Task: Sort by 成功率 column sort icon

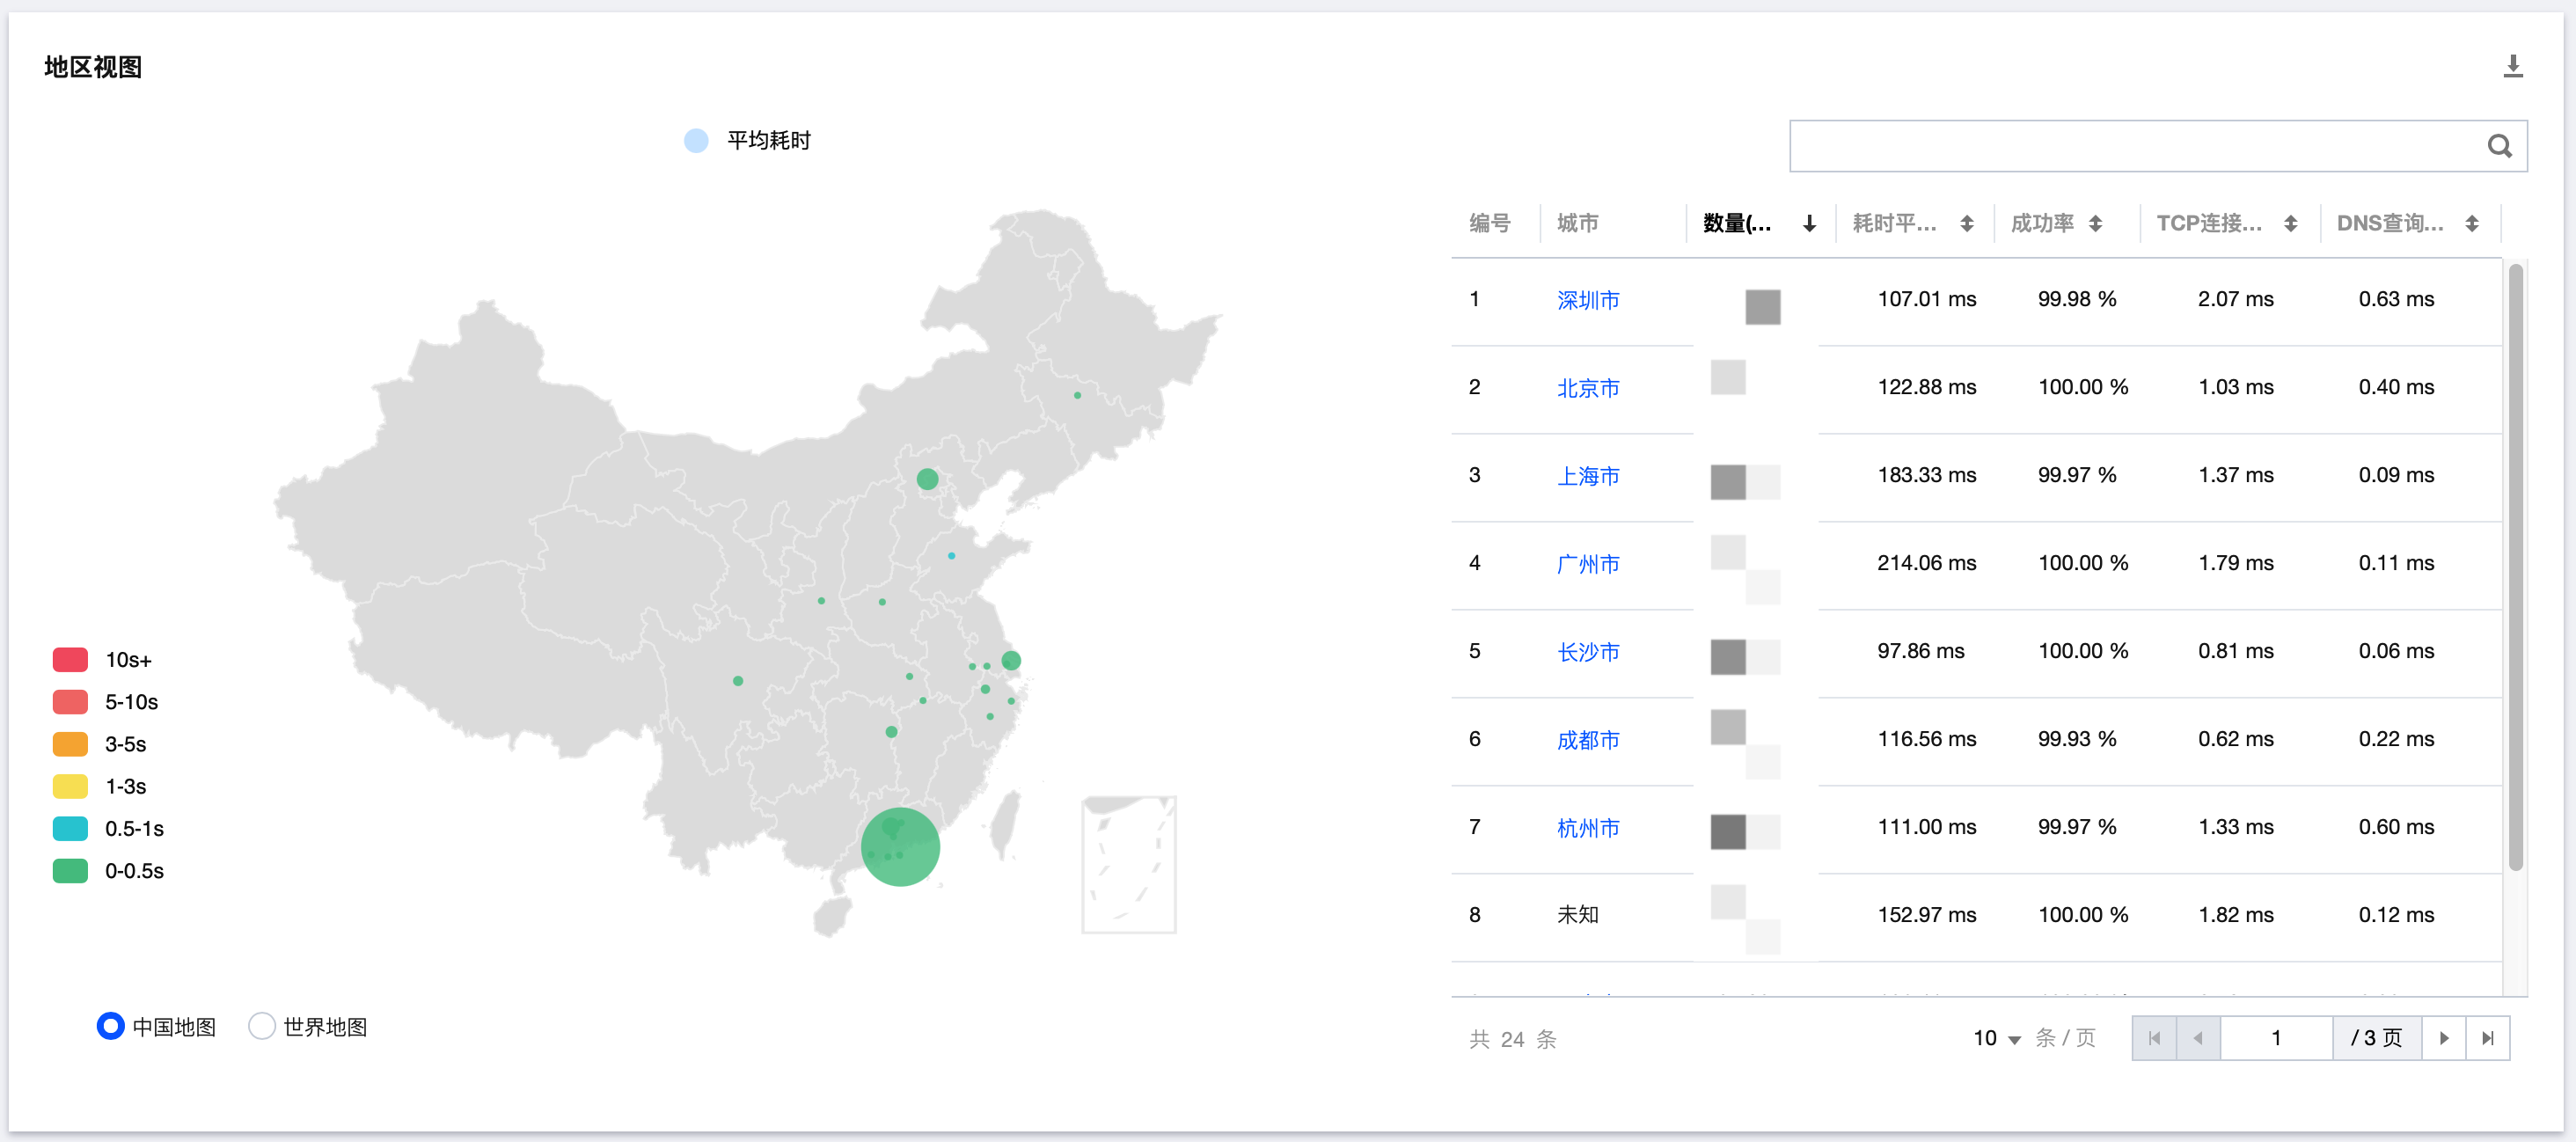Action: (2095, 223)
